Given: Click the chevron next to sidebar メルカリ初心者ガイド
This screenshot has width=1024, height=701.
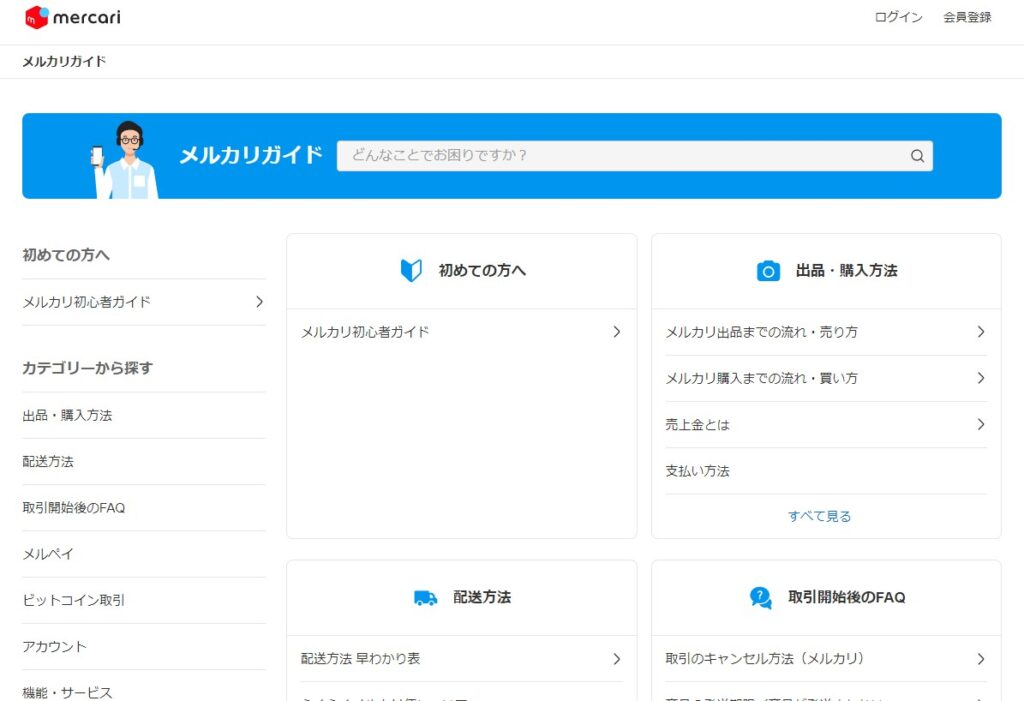Looking at the screenshot, I should point(259,302).
